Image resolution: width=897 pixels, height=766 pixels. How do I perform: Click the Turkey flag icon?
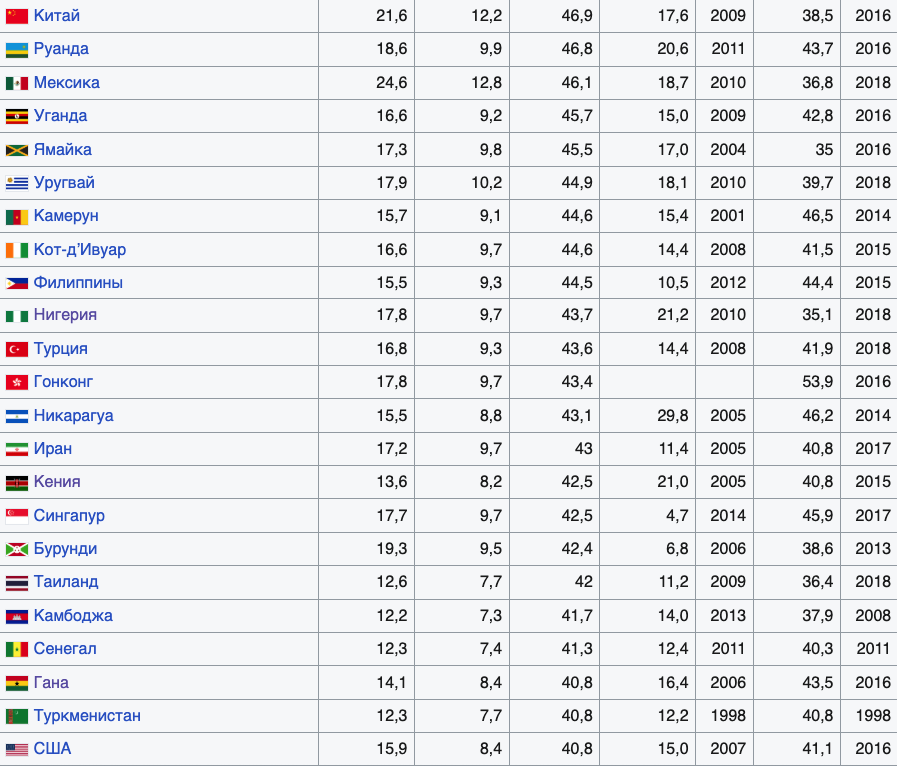coord(17,349)
